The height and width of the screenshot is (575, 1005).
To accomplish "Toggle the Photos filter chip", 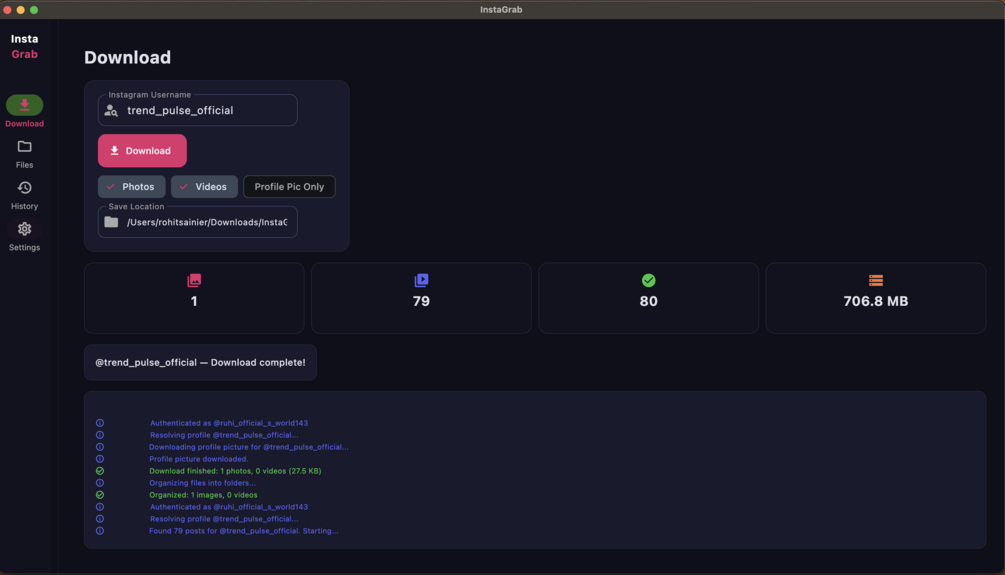I will click(131, 187).
